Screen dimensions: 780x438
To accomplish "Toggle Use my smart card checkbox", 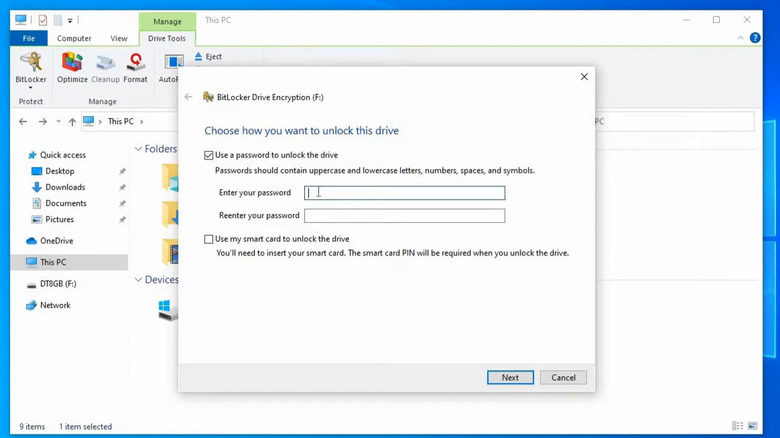I will tap(208, 239).
